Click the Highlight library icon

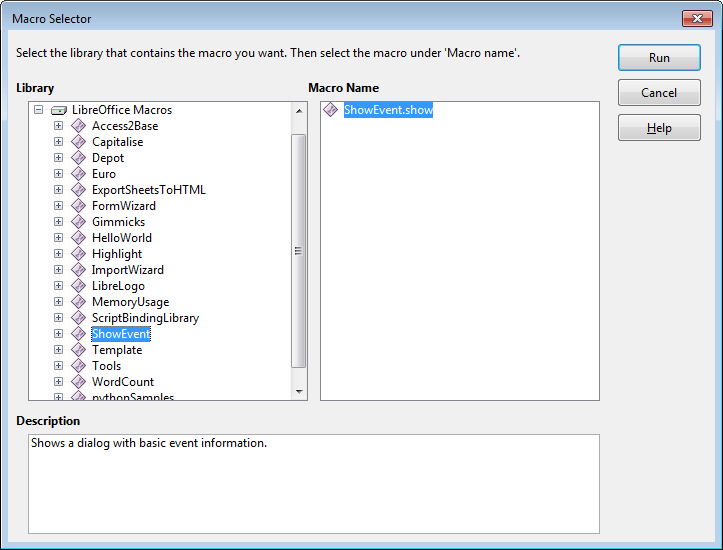[x=78, y=254]
